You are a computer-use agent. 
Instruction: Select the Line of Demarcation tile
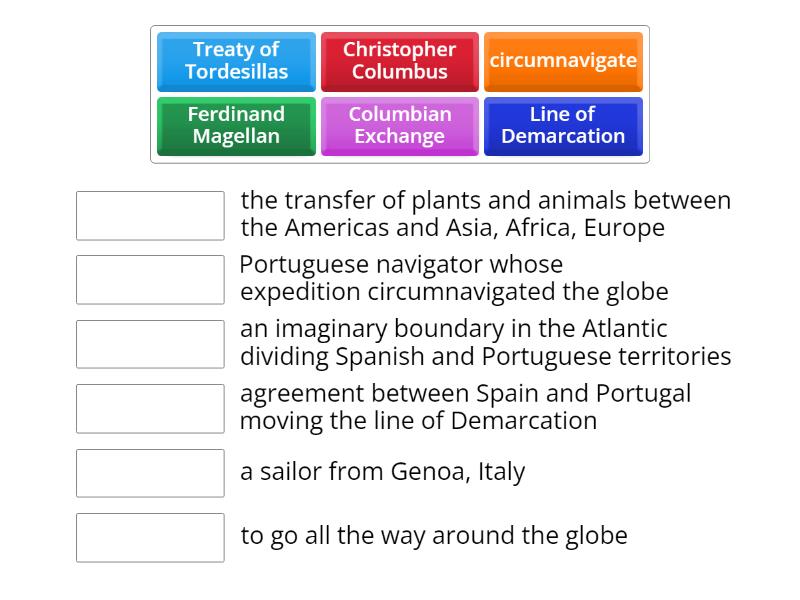(563, 127)
